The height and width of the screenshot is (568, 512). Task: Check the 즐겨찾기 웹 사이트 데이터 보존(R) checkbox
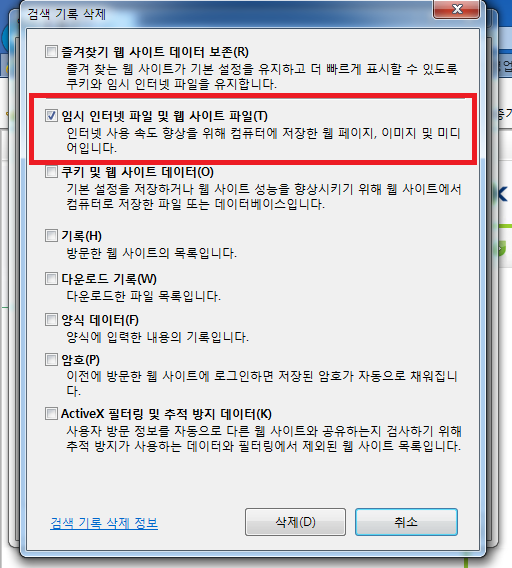click(51, 51)
